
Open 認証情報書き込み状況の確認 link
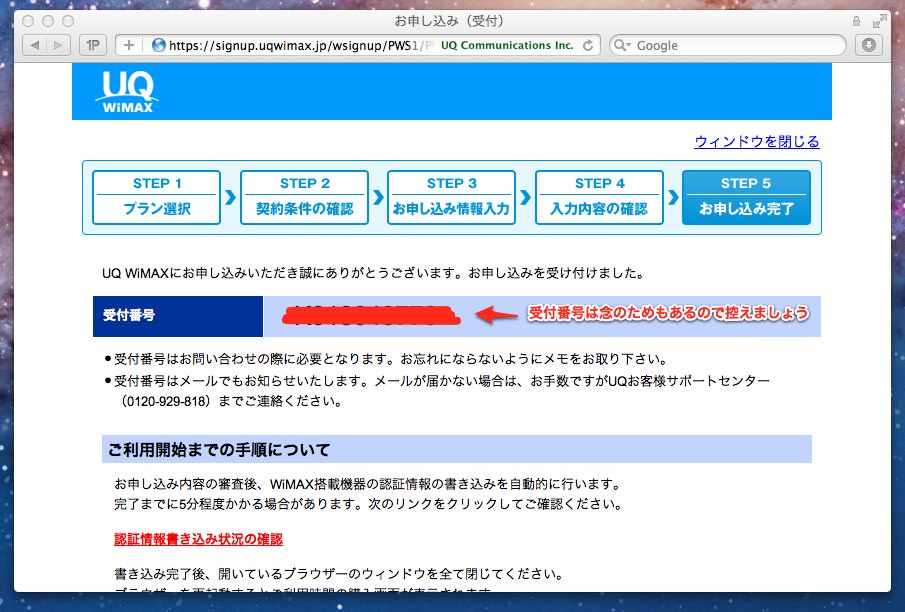point(198,539)
